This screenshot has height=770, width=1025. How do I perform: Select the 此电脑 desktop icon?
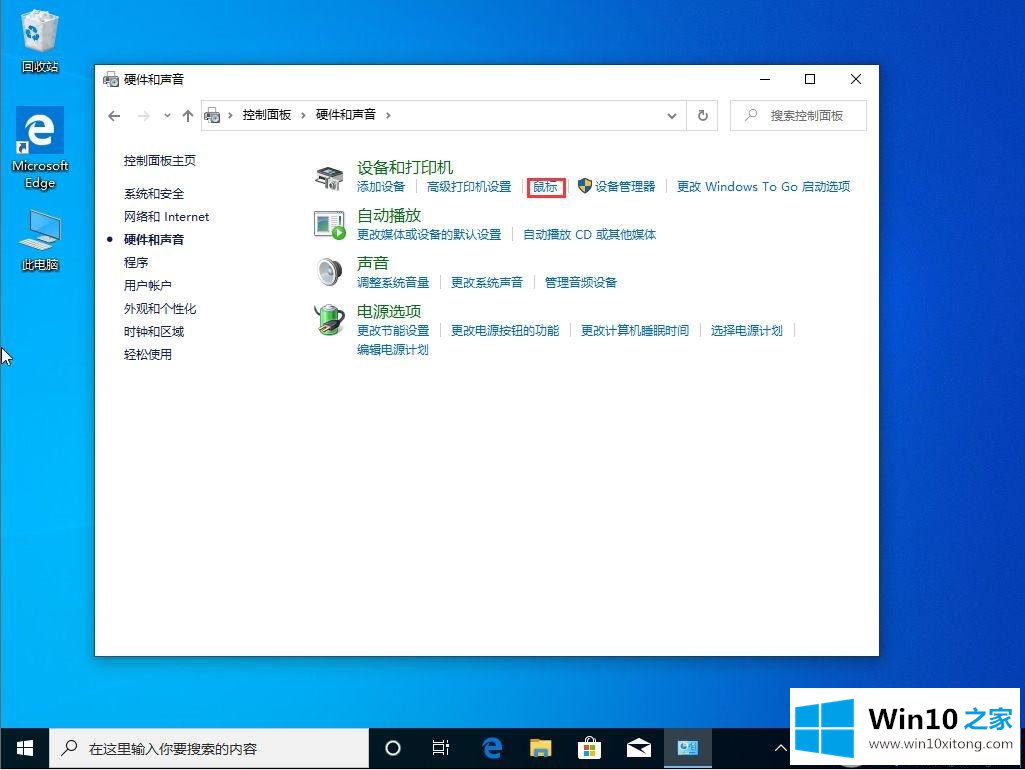40,241
